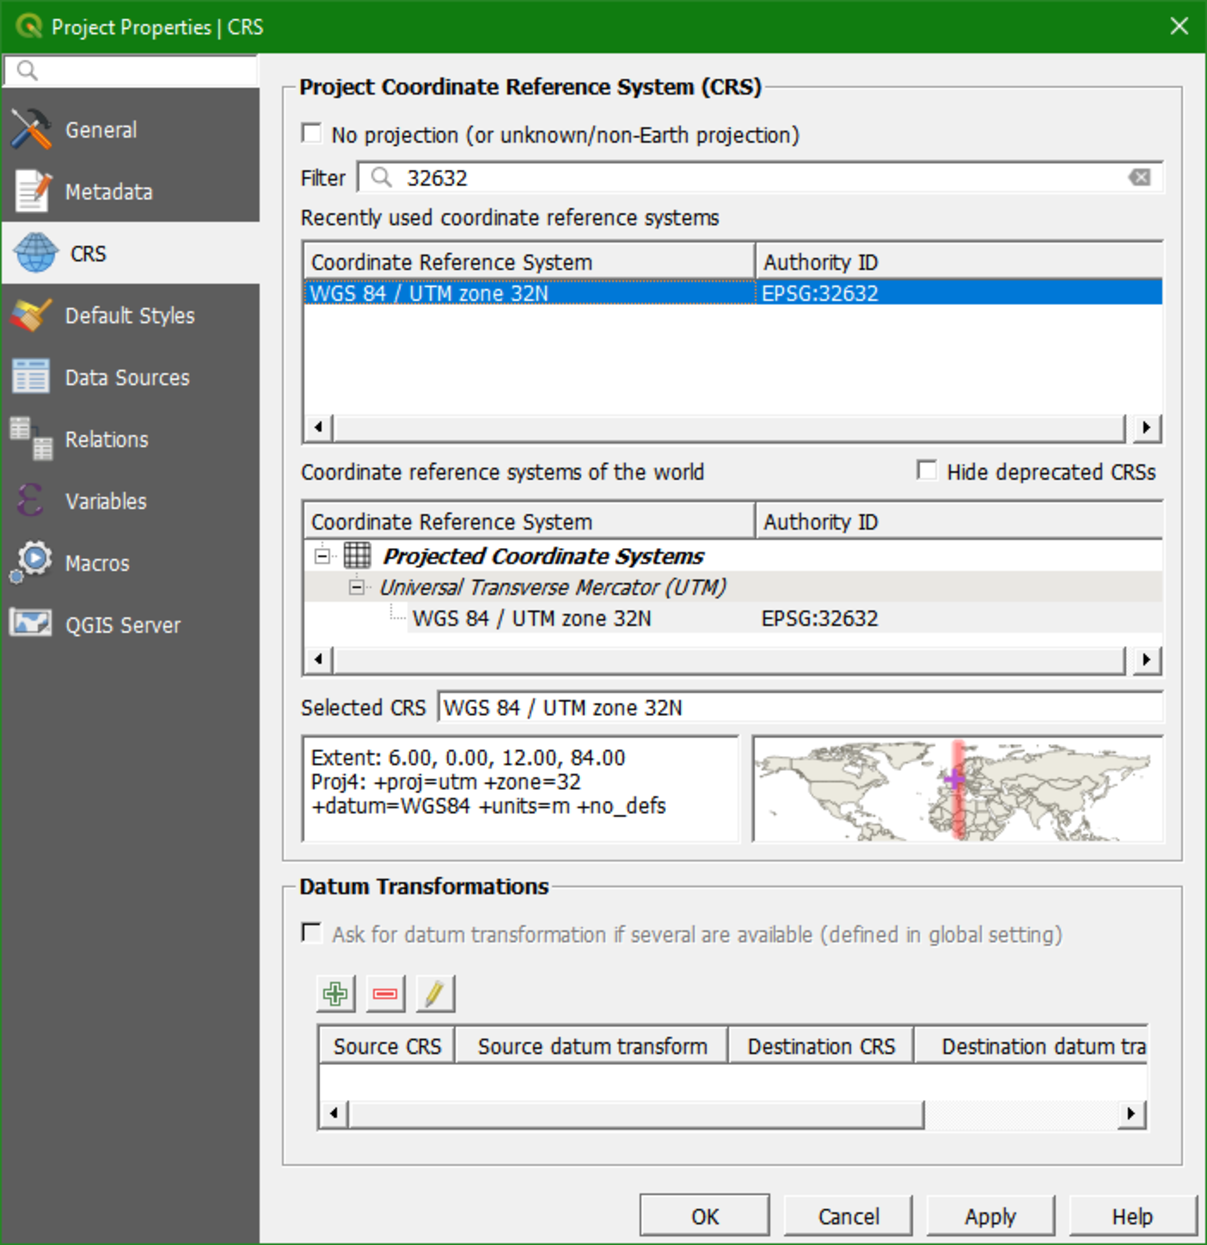
Task: Collapse Universal Transverse Mercator branch
Action: pos(356,587)
